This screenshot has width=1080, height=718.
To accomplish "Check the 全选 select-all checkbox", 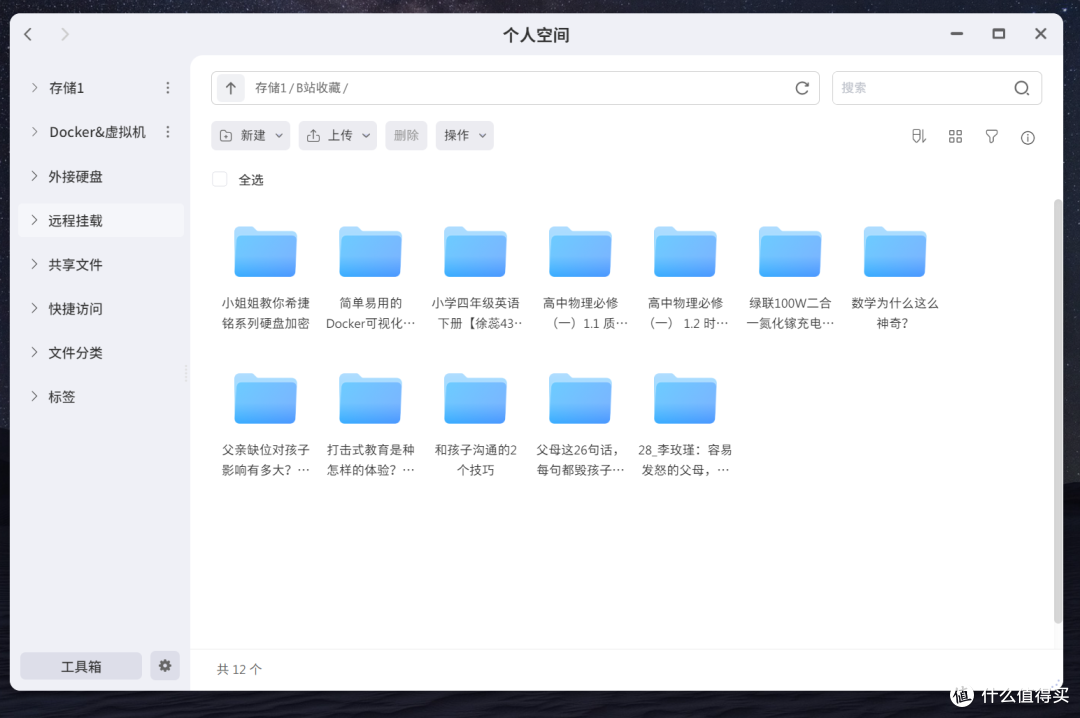I will [x=220, y=180].
